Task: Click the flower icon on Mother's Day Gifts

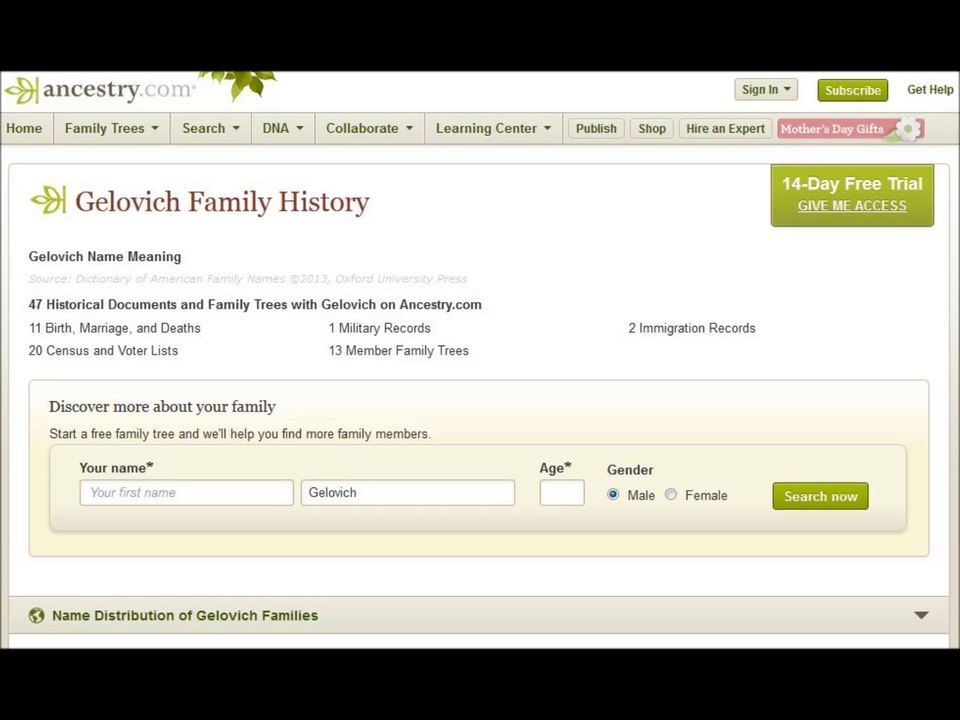Action: 909,129
